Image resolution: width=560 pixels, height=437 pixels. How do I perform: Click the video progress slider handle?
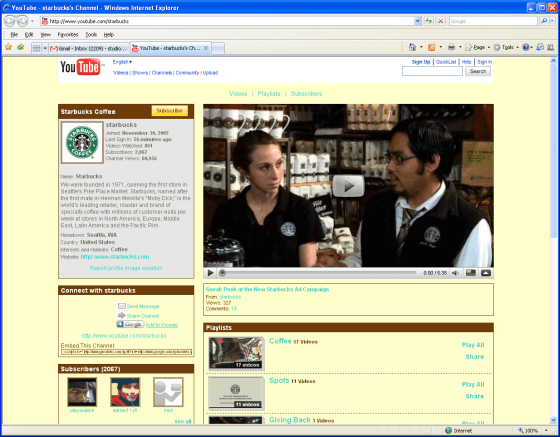pyautogui.click(x=222, y=273)
